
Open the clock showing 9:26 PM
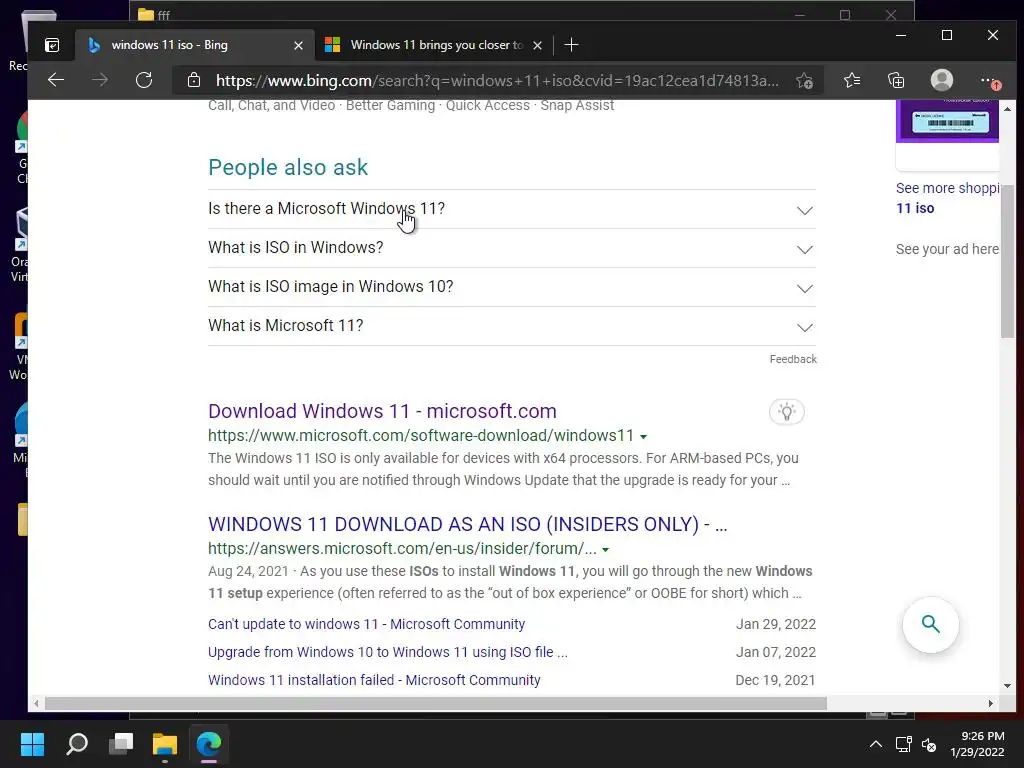[x=977, y=744]
